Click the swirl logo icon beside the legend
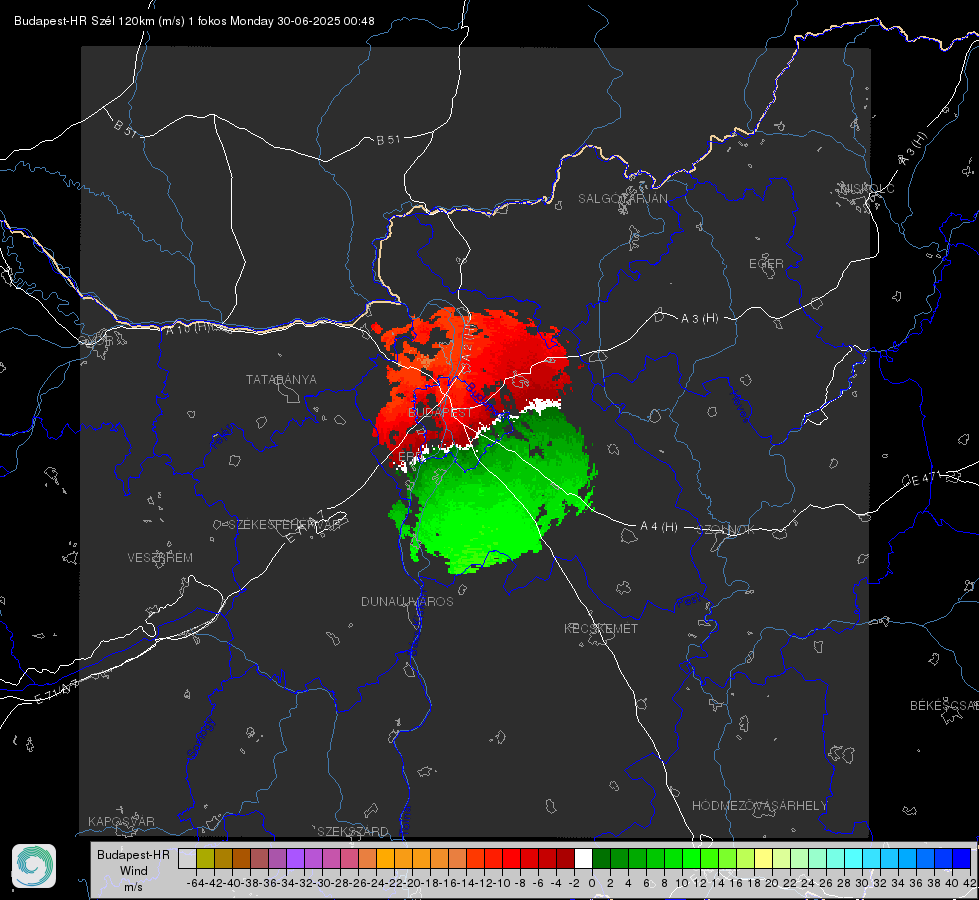Image resolution: width=979 pixels, height=900 pixels. pyautogui.click(x=34, y=866)
